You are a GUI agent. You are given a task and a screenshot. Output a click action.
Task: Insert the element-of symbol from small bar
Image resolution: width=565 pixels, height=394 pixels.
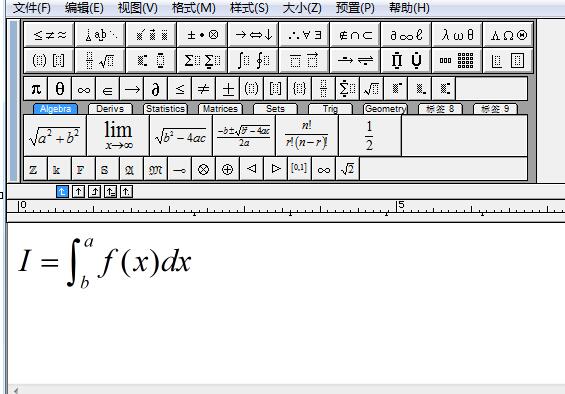[x=107, y=88]
